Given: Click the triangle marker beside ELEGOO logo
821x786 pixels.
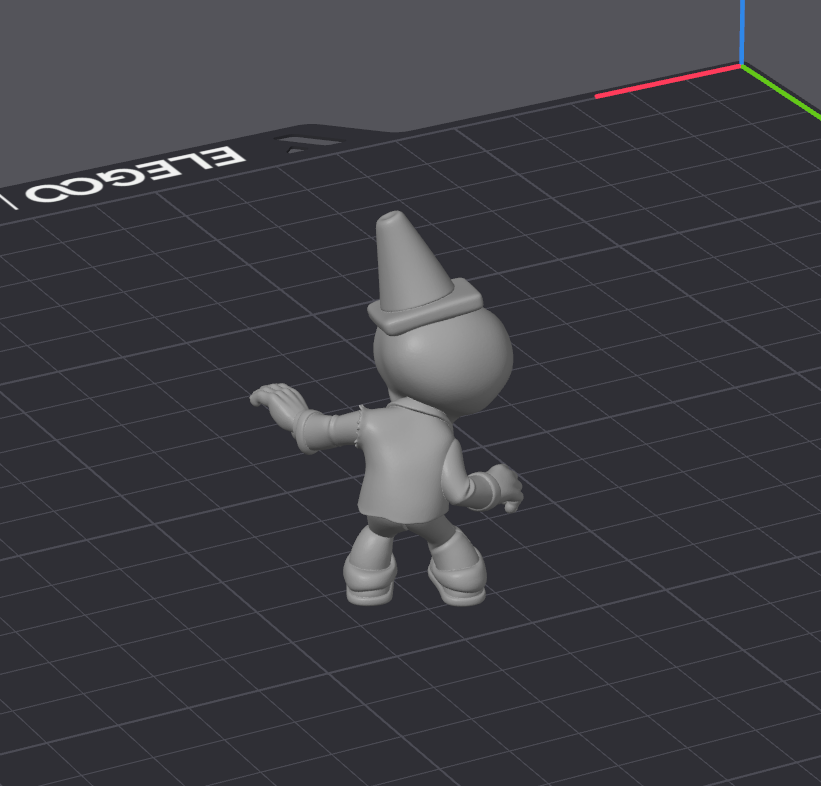Looking at the screenshot, I should [x=310, y=143].
